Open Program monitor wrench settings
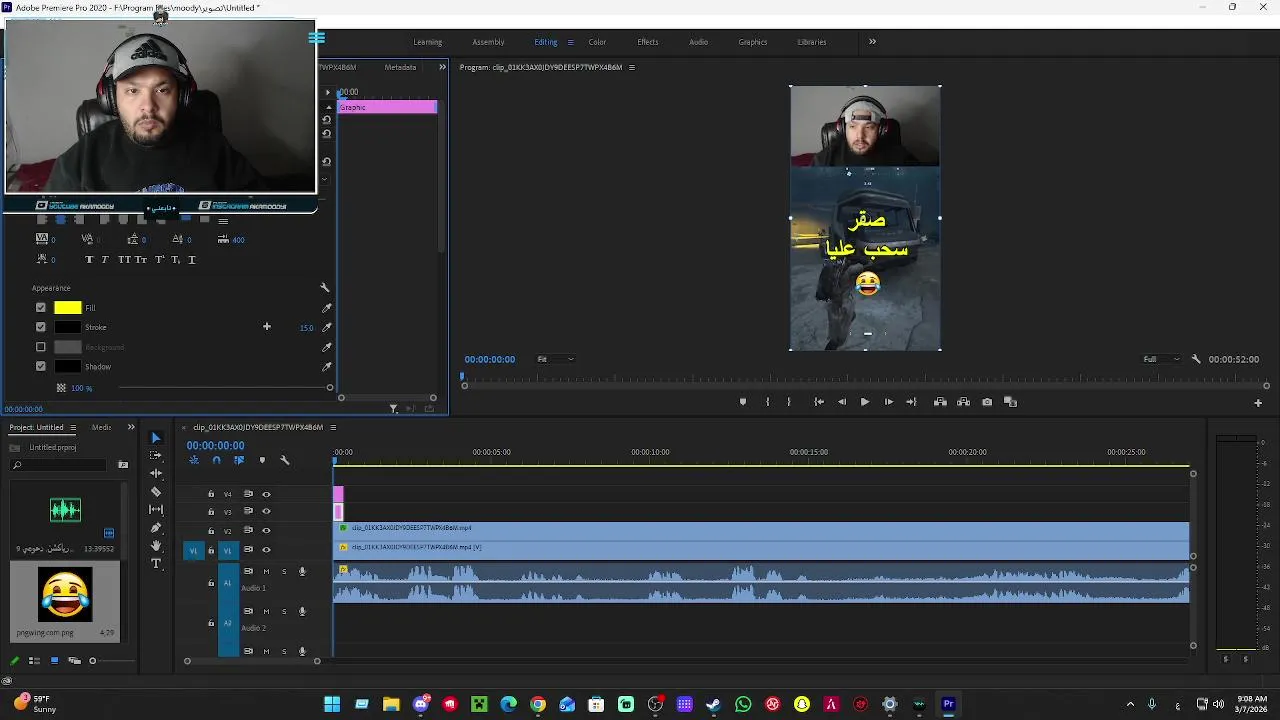1280x720 pixels. click(1195, 359)
